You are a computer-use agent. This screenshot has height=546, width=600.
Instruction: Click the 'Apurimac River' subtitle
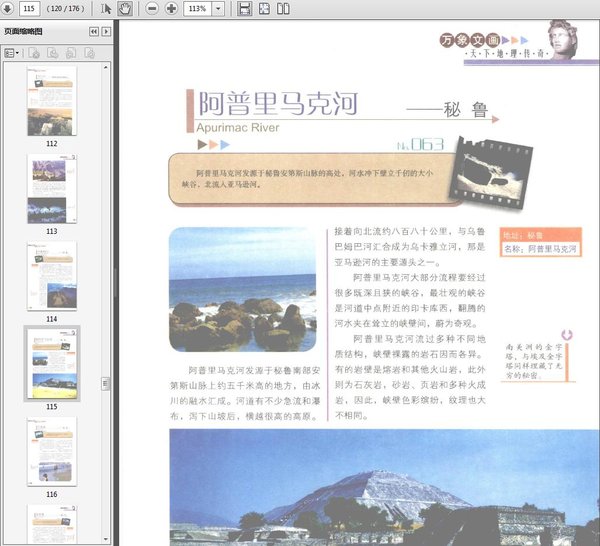click(x=238, y=127)
